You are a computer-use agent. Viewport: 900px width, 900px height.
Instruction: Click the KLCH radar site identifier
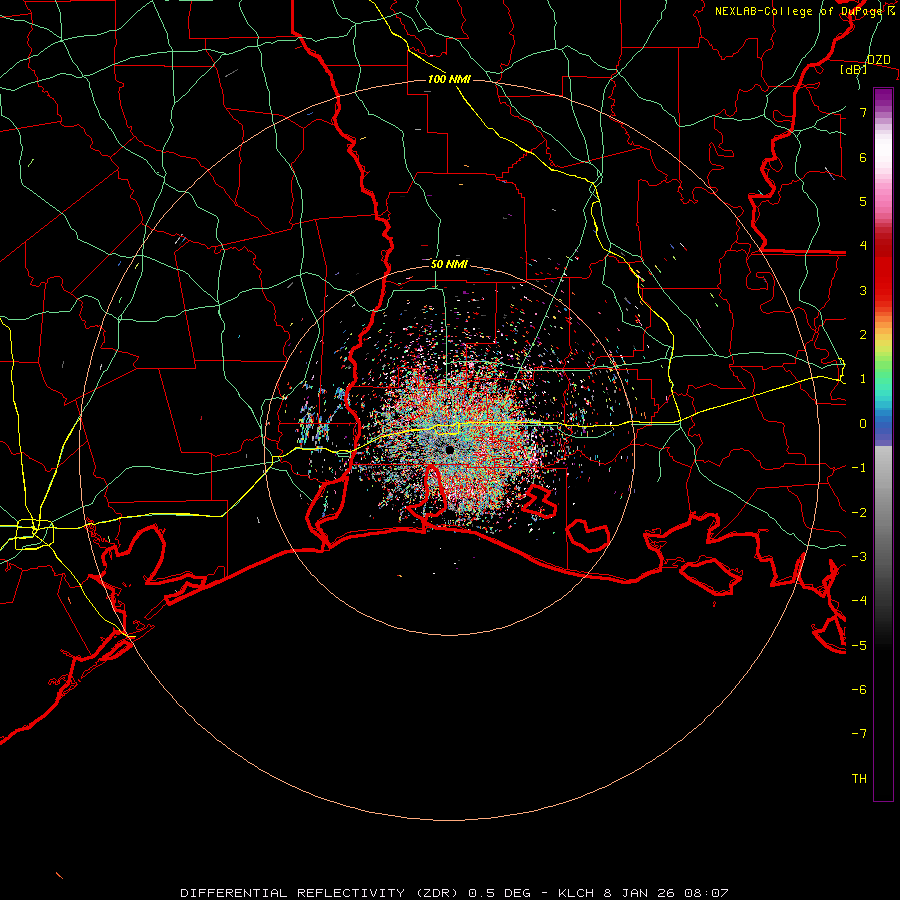pyautogui.click(x=577, y=893)
